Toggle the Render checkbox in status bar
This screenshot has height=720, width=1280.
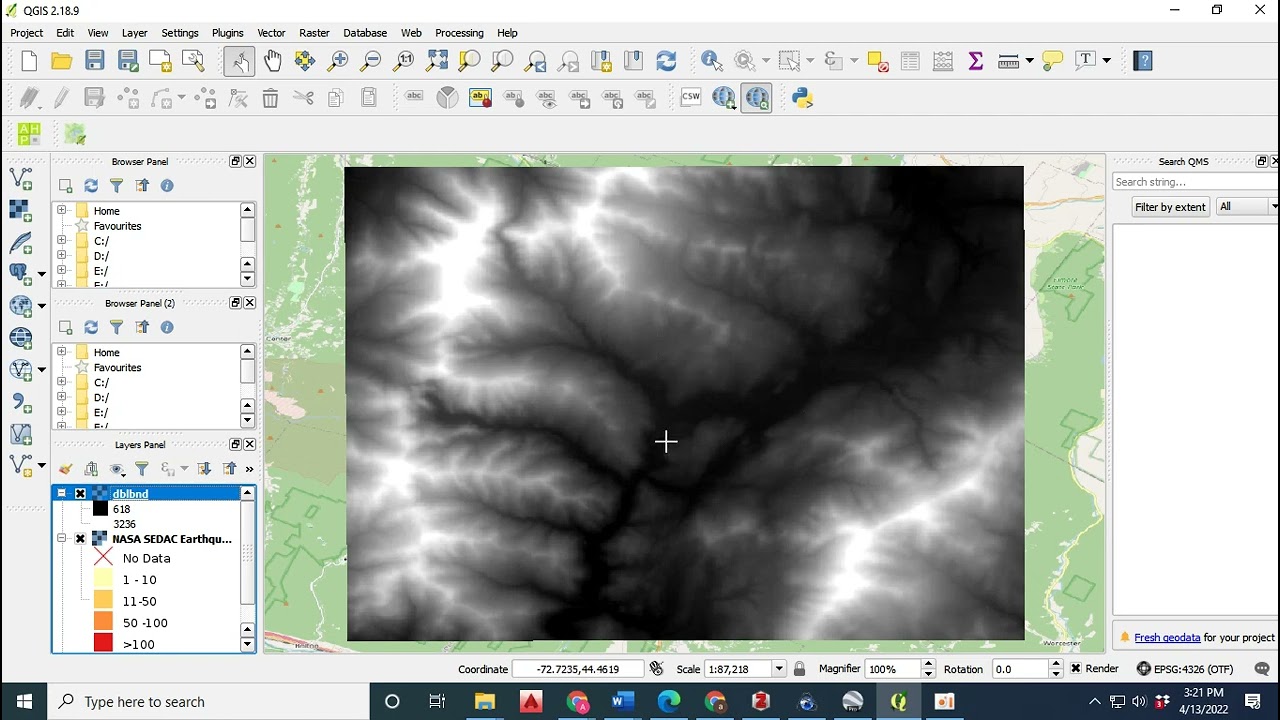1076,669
